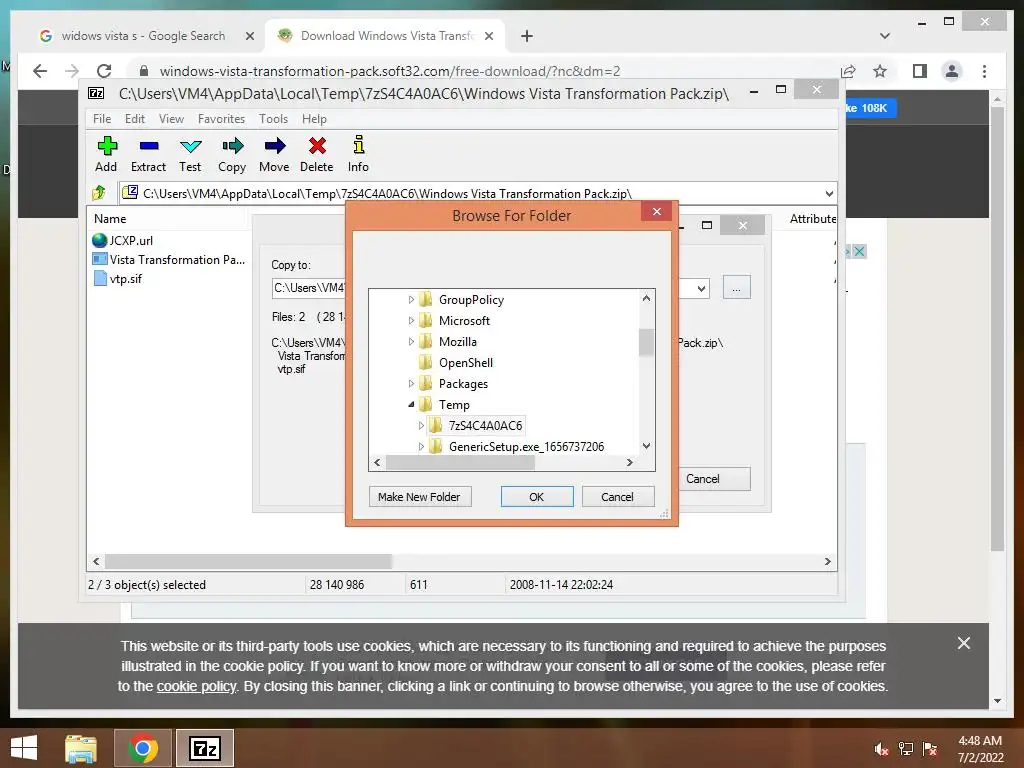Viewport: 1024px width, 768px height.
Task: Click the up-one-level folder icon in 7-Zip
Action: click(x=99, y=193)
